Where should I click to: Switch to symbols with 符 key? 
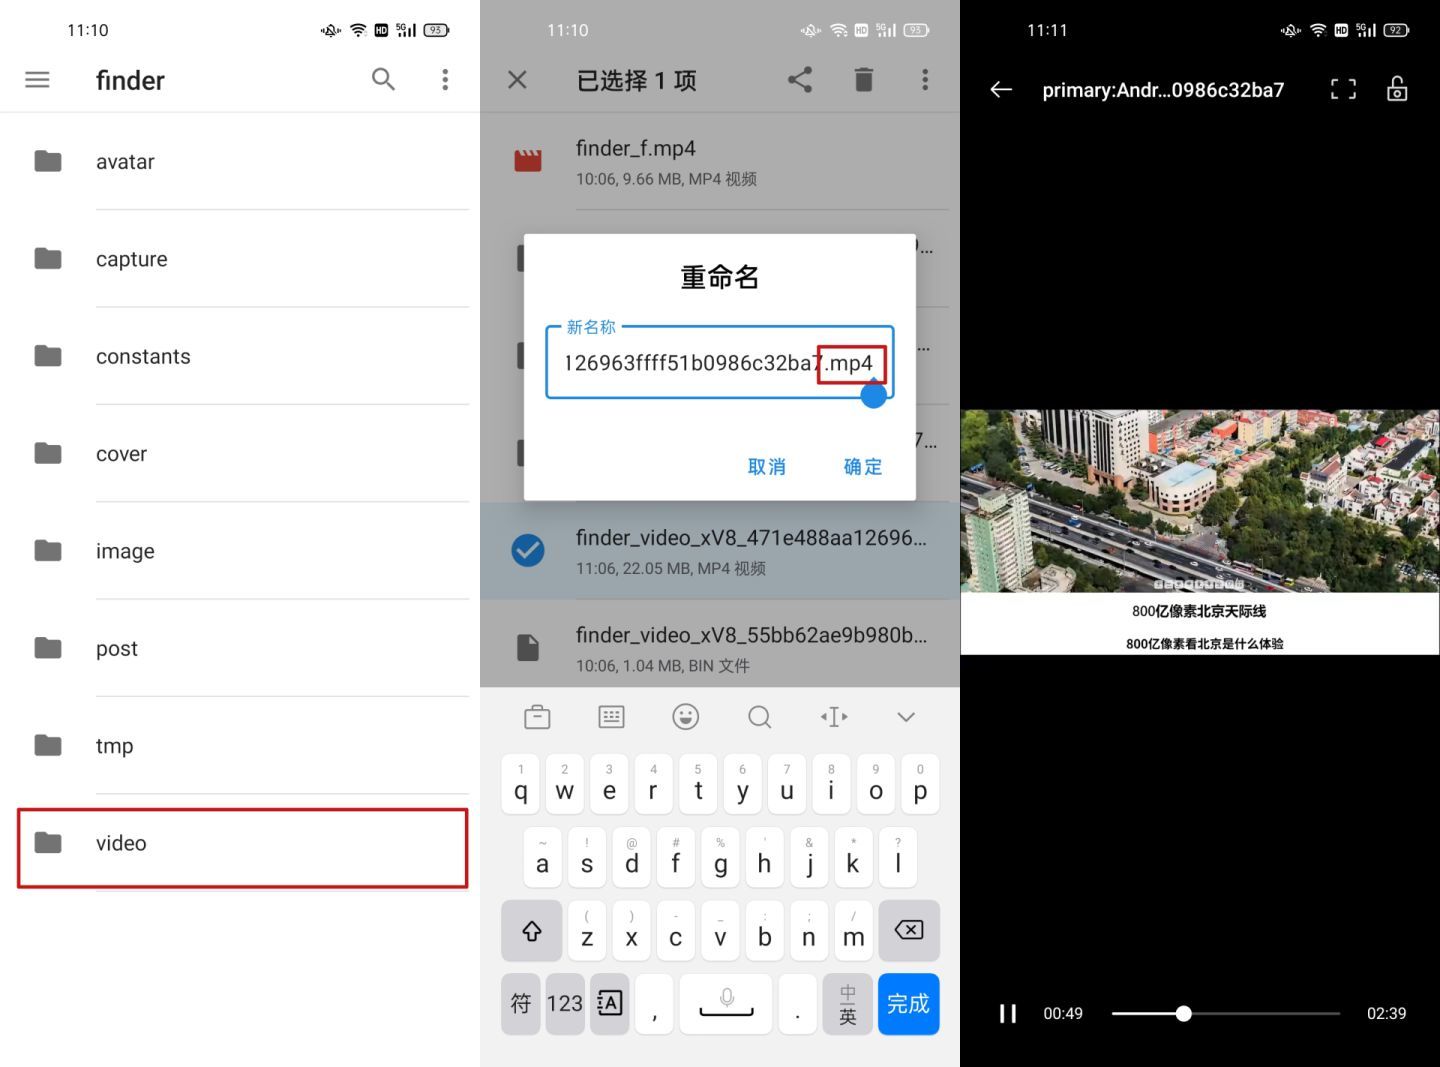521,1004
